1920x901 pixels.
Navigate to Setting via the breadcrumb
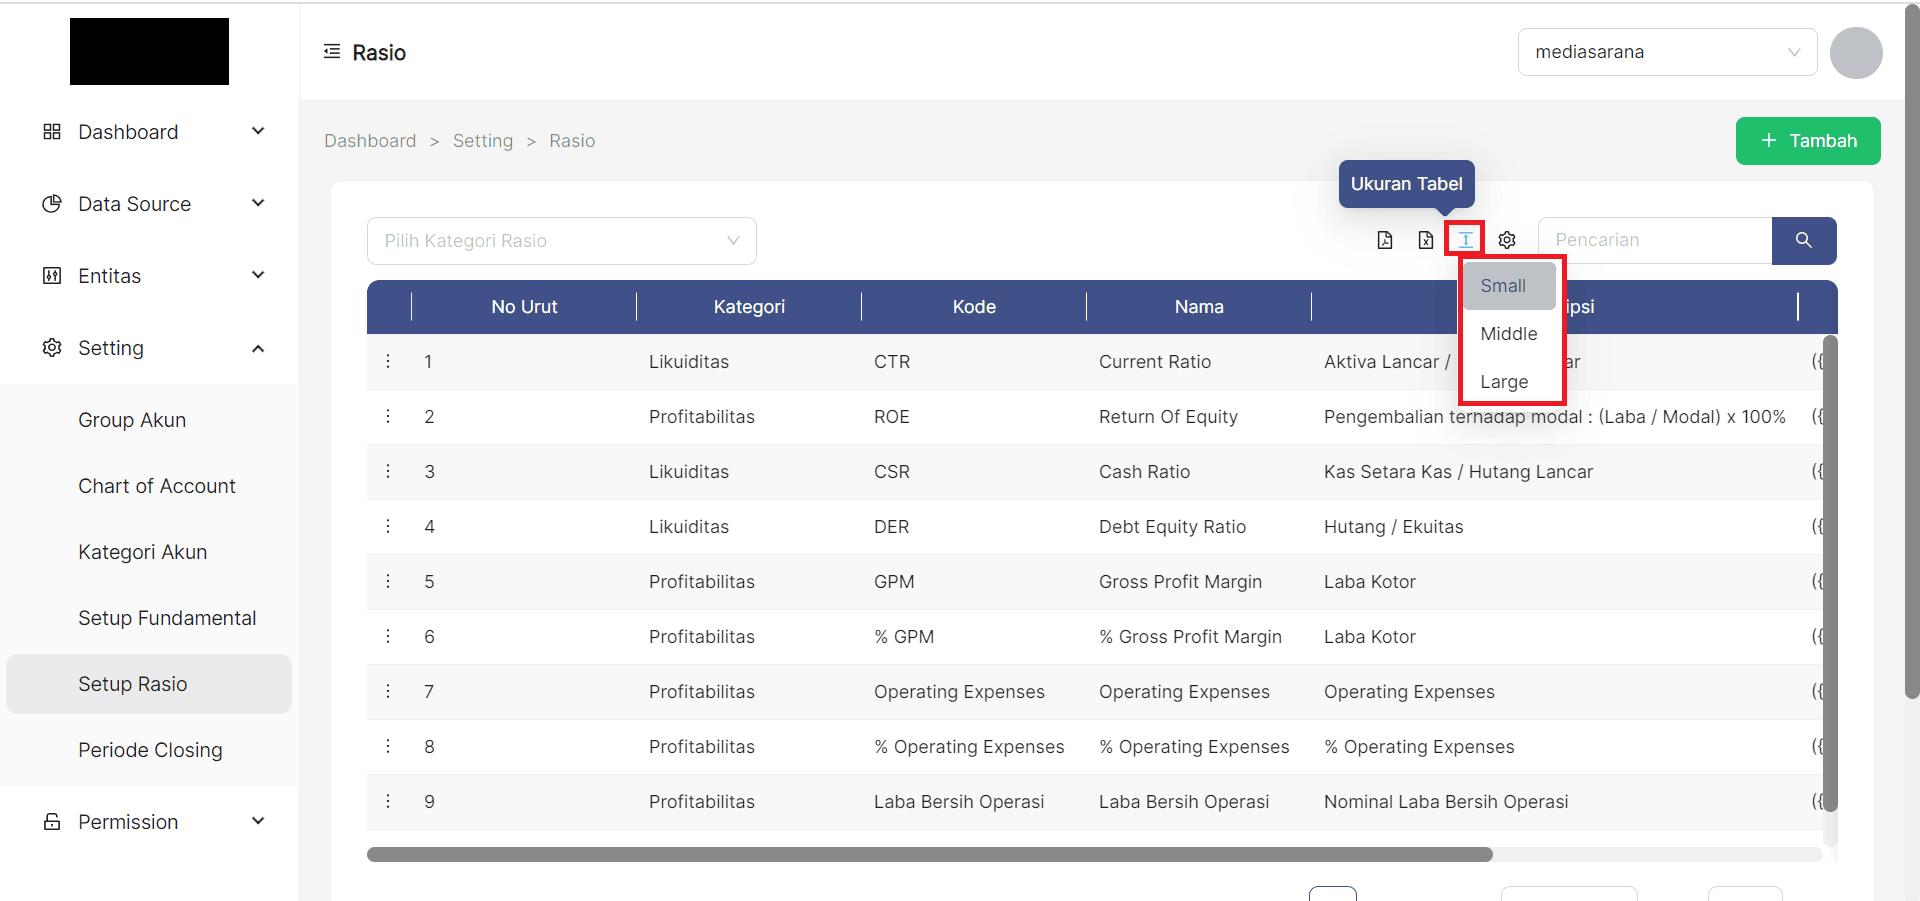pos(482,140)
